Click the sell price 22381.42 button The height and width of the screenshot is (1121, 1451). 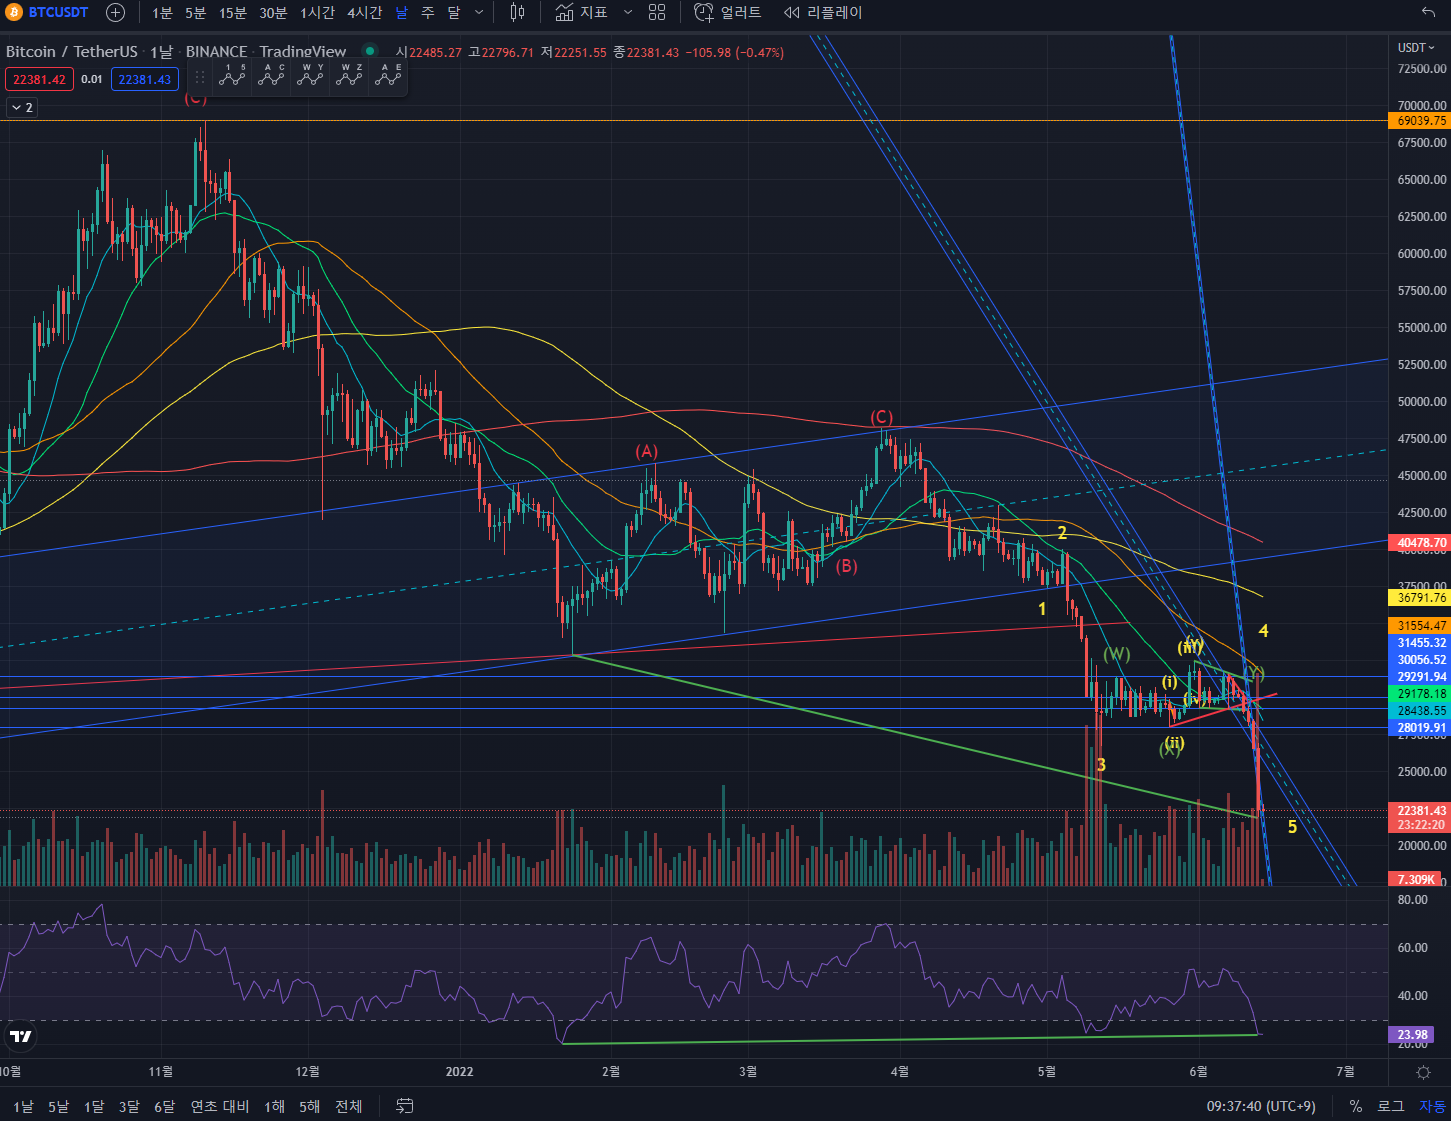(x=39, y=79)
